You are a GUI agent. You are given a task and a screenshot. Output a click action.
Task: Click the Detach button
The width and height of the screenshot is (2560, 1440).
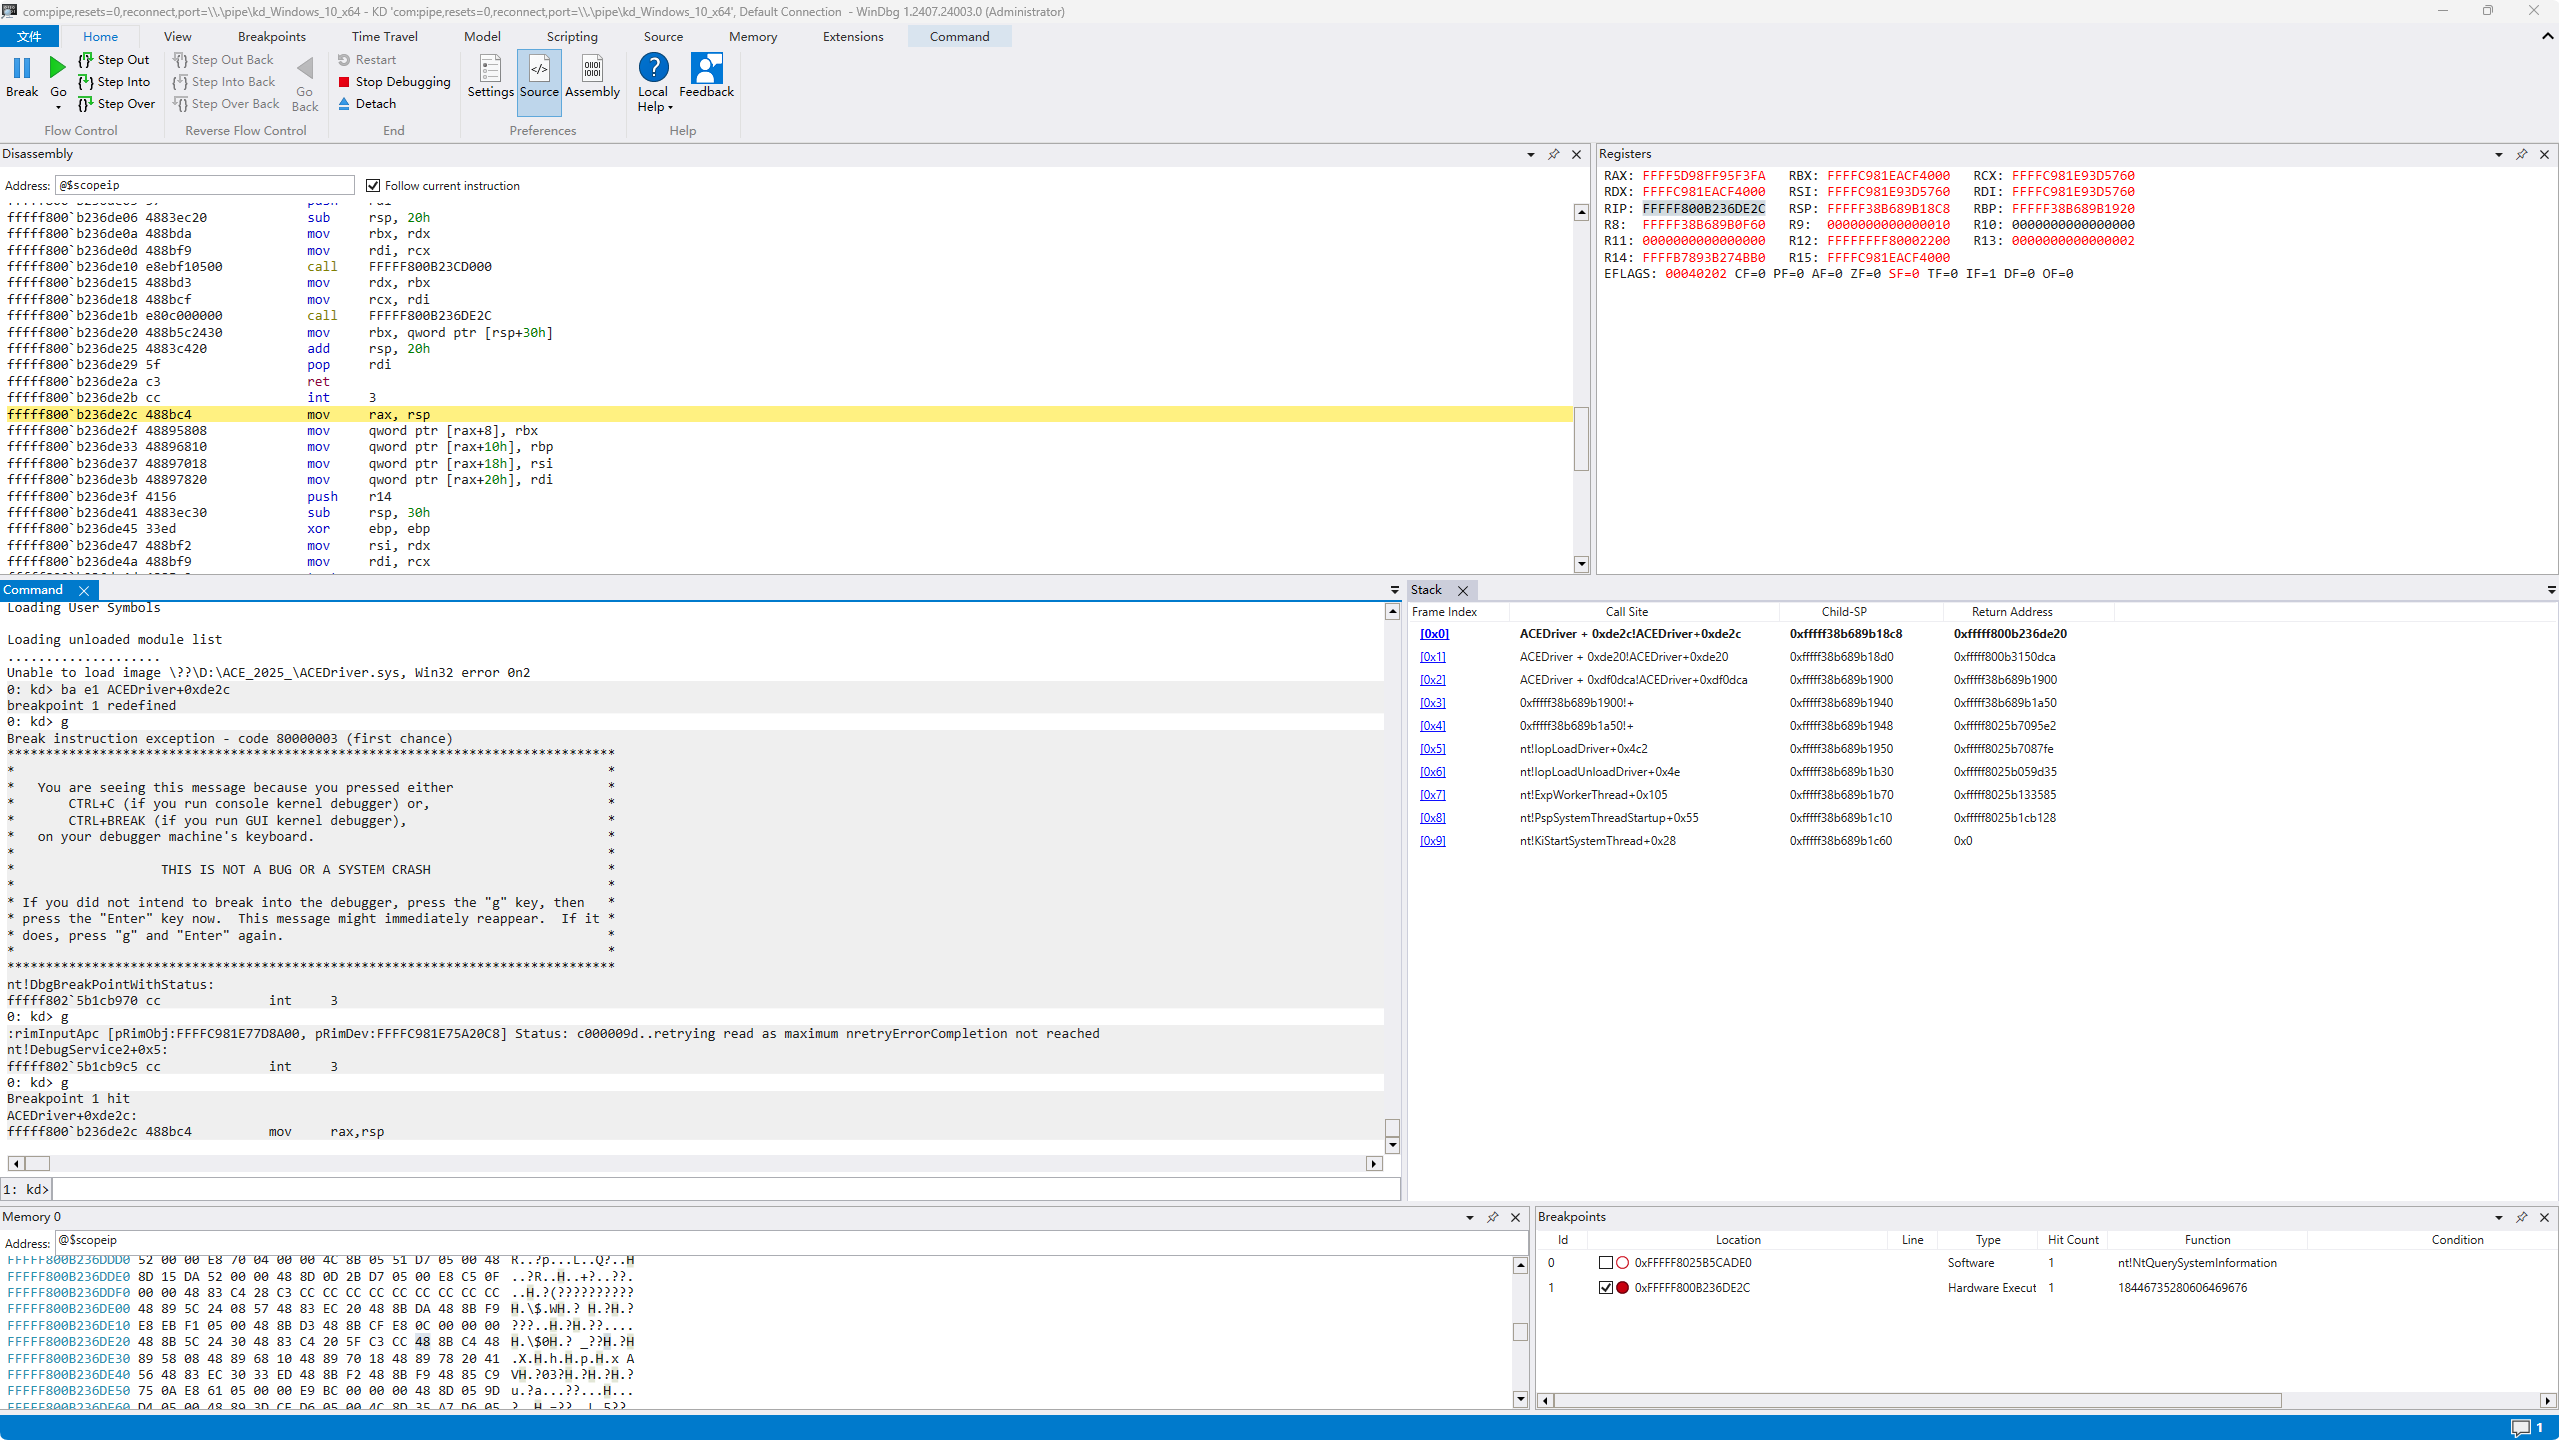[367, 104]
